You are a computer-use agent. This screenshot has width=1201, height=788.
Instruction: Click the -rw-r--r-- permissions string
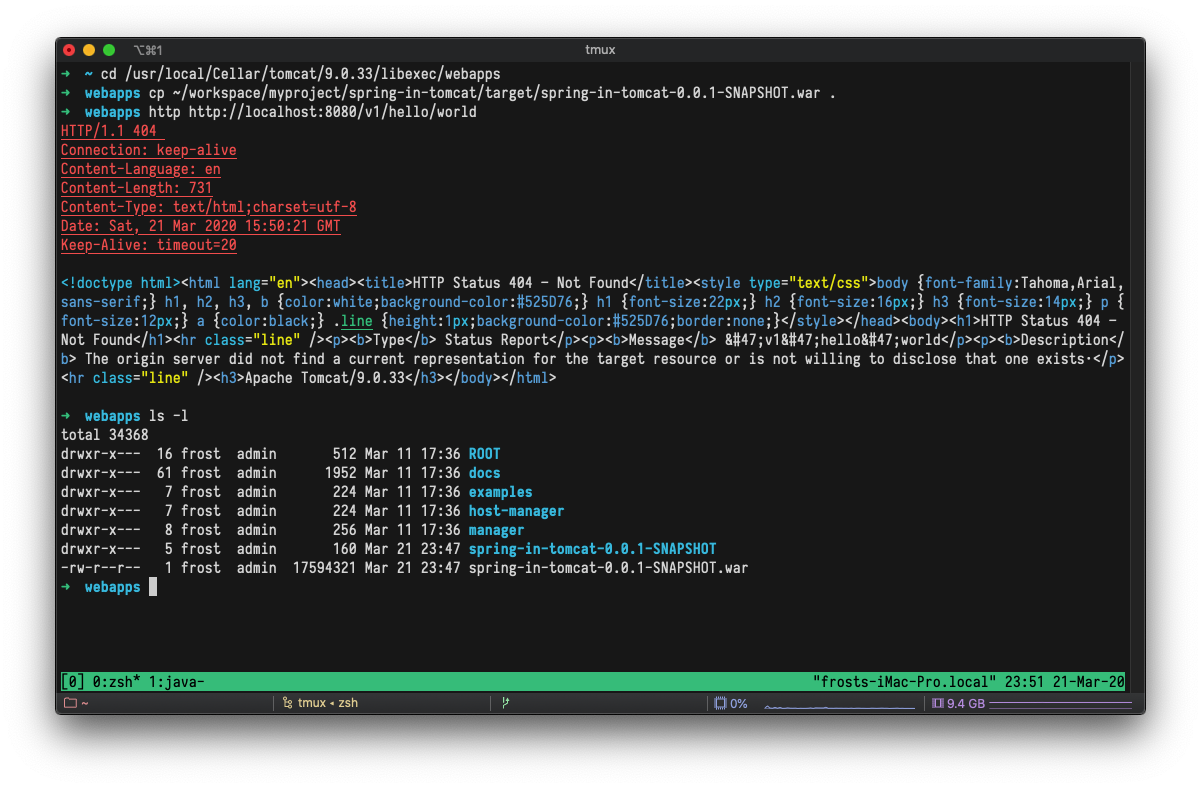[101, 568]
